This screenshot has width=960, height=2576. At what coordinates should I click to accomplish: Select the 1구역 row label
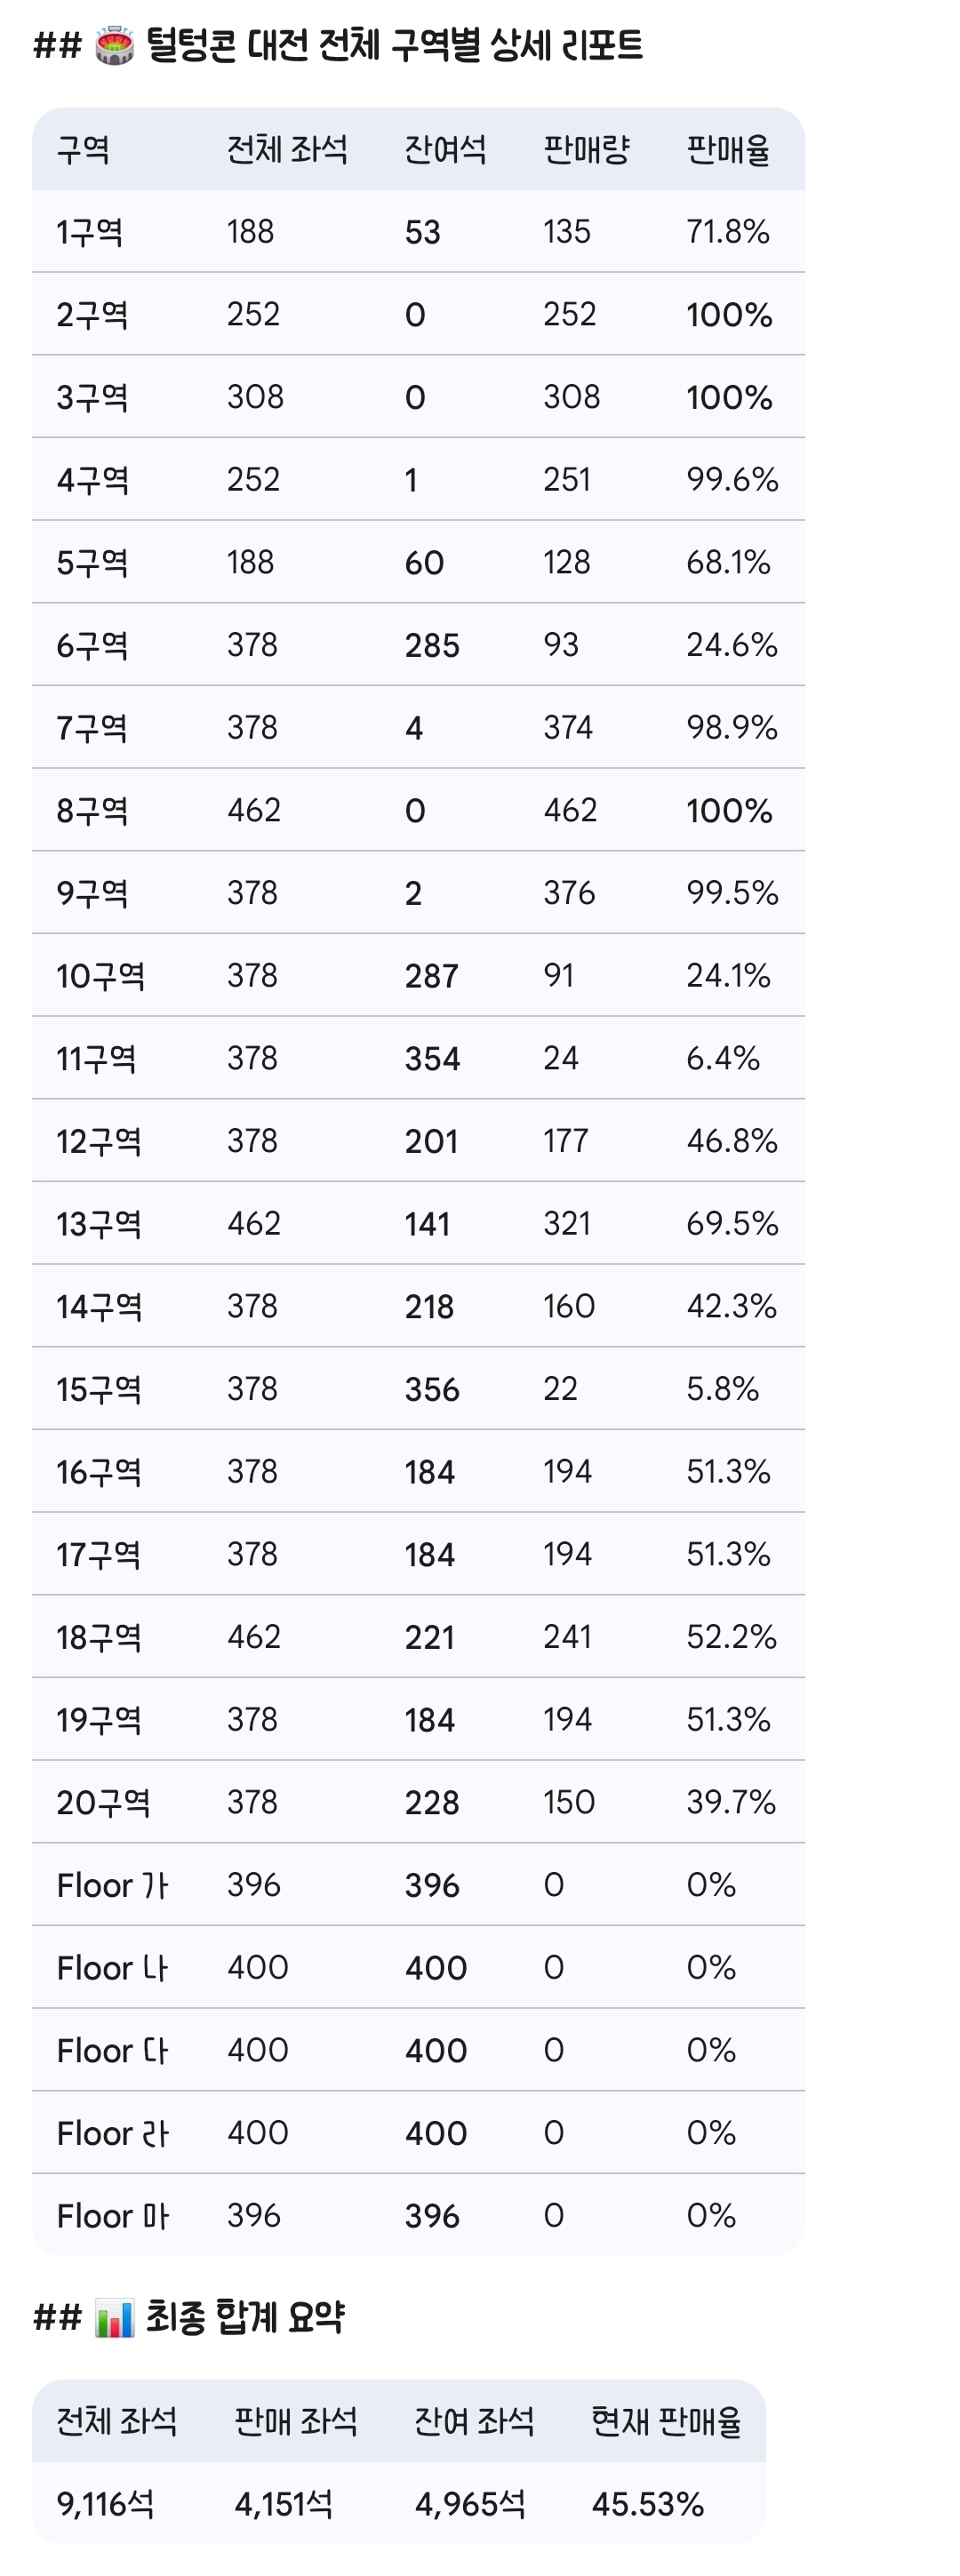pos(90,232)
